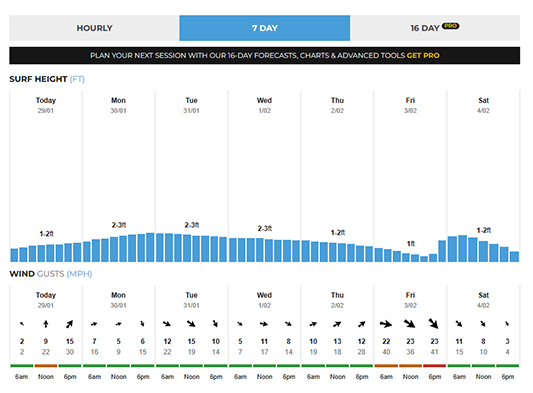The width and height of the screenshot is (533, 393).
Task: Click the Mon 2-3ft surf height label
Action: tap(119, 225)
